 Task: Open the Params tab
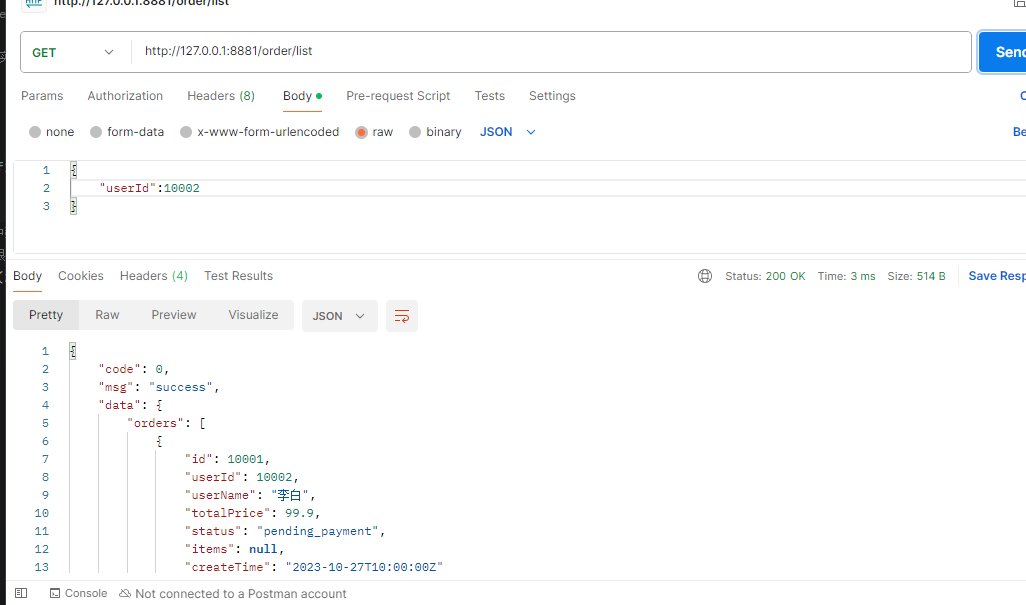(42, 96)
